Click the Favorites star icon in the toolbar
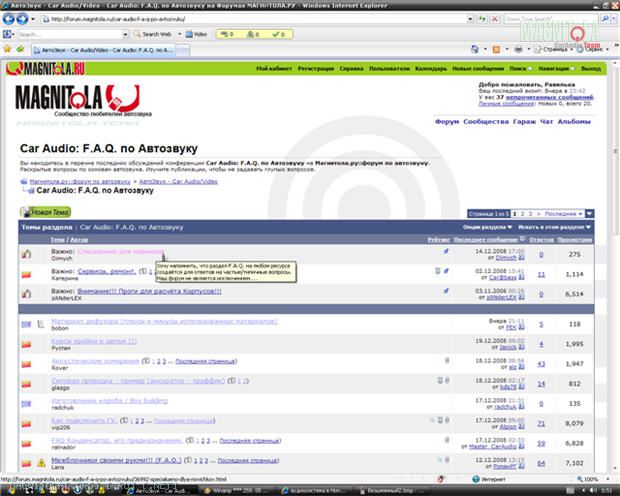The image size is (620, 496). pos(8,48)
